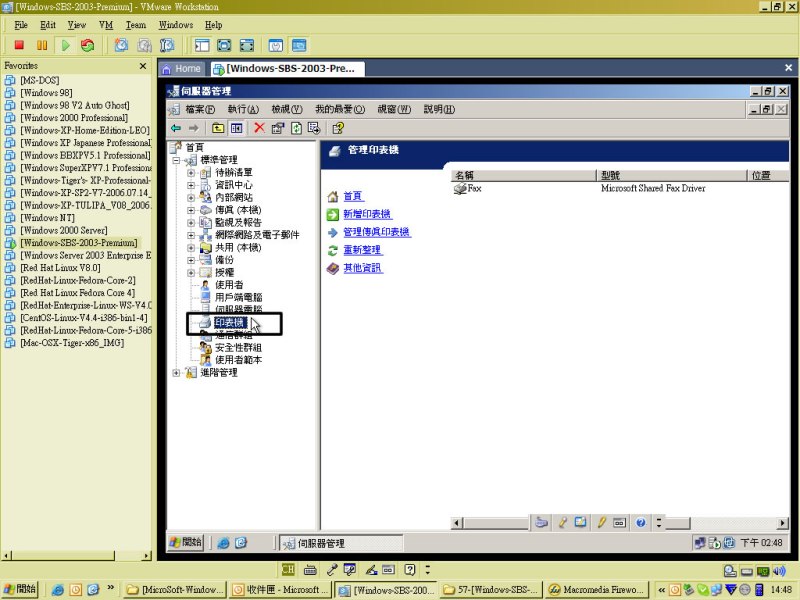800x600 pixels.
Task: Click the 重新整理 link
Action: [362, 250]
